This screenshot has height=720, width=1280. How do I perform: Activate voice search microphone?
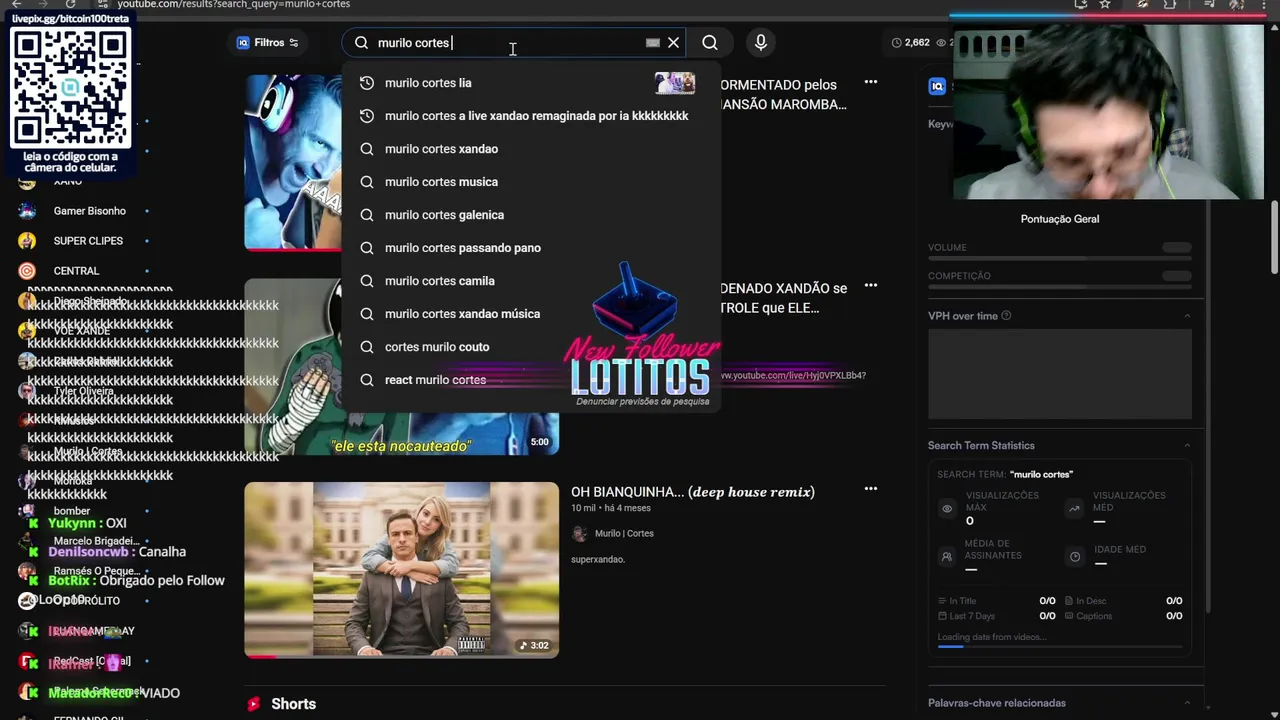[761, 42]
